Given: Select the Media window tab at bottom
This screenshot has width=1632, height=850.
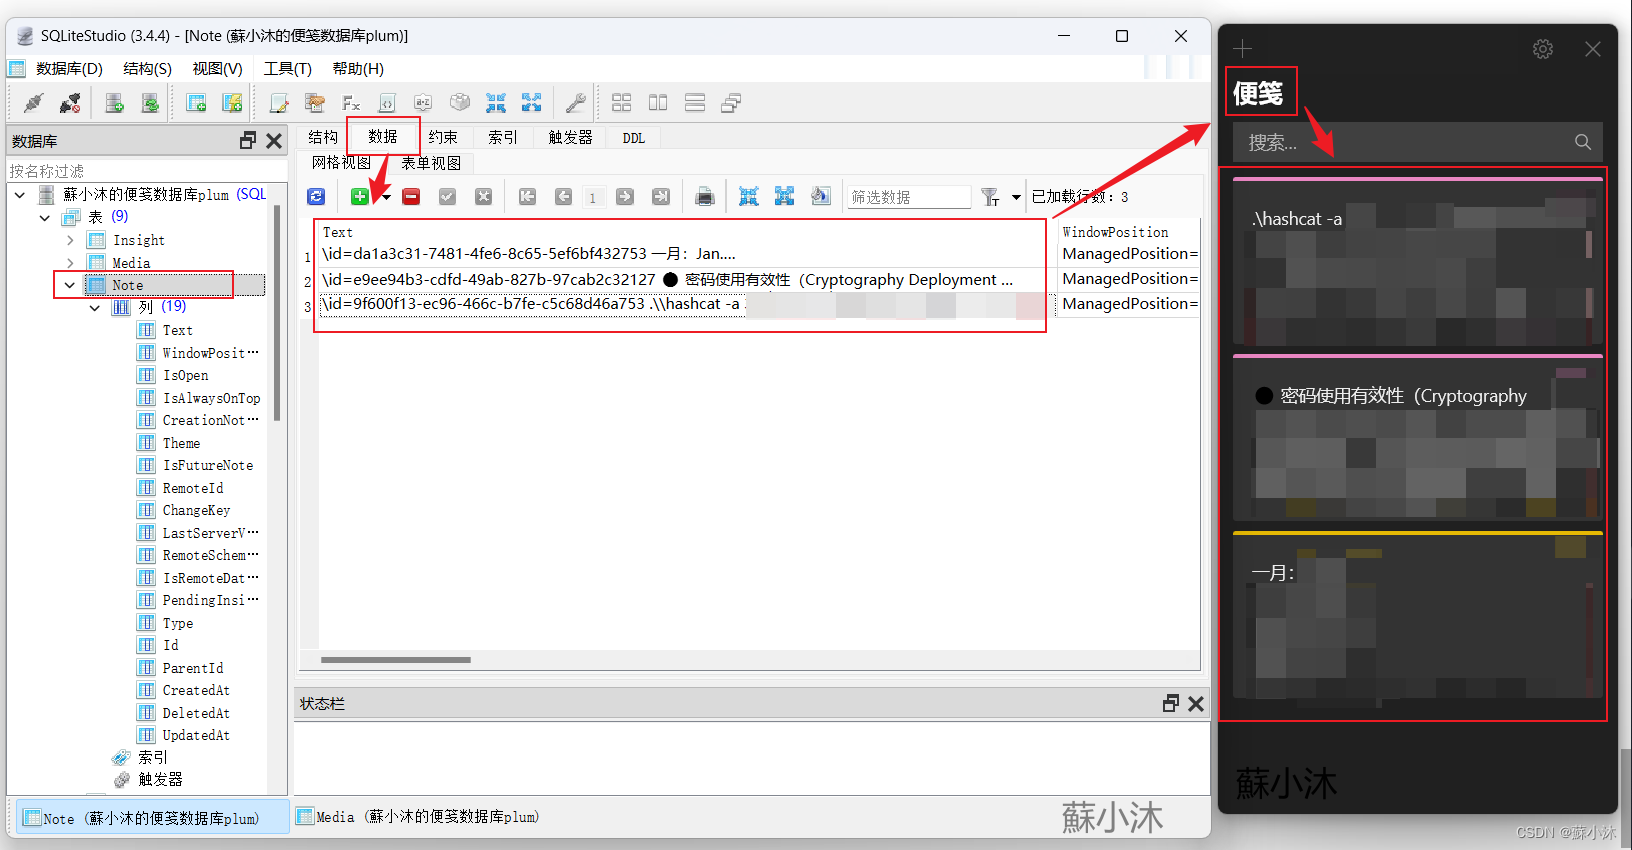Looking at the screenshot, I should (418, 817).
